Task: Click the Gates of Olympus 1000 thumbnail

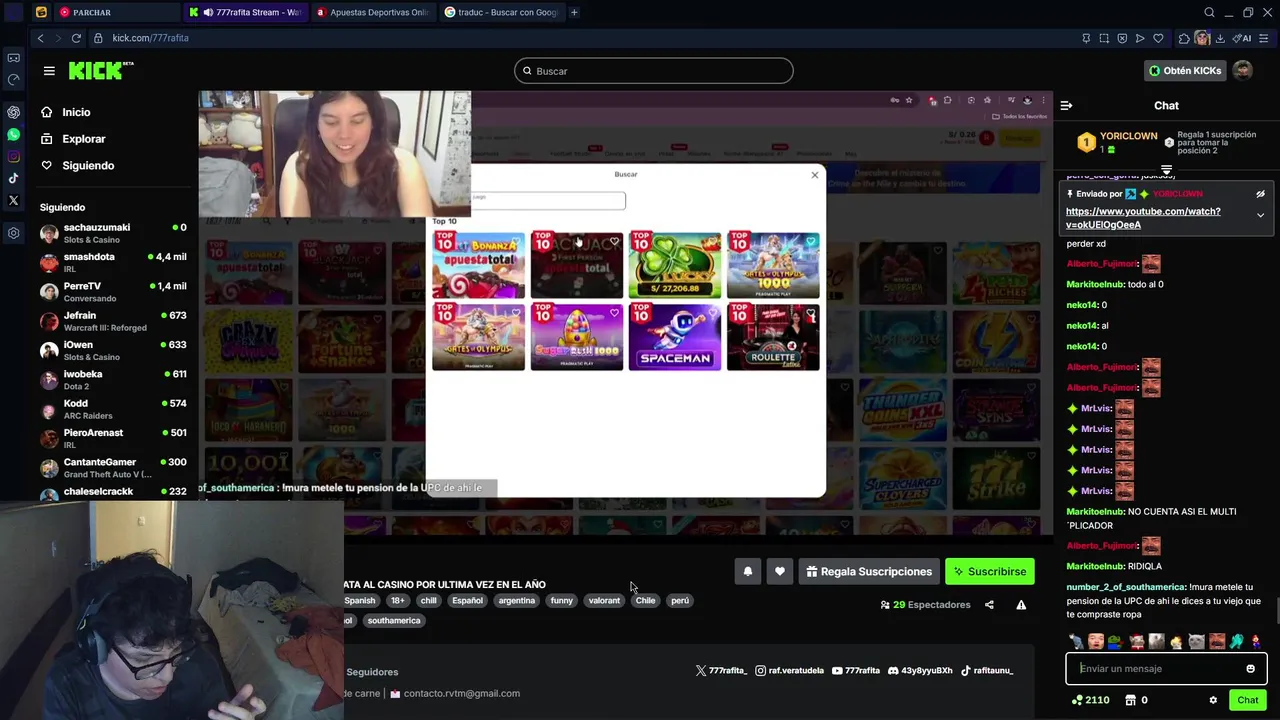Action: click(x=773, y=265)
